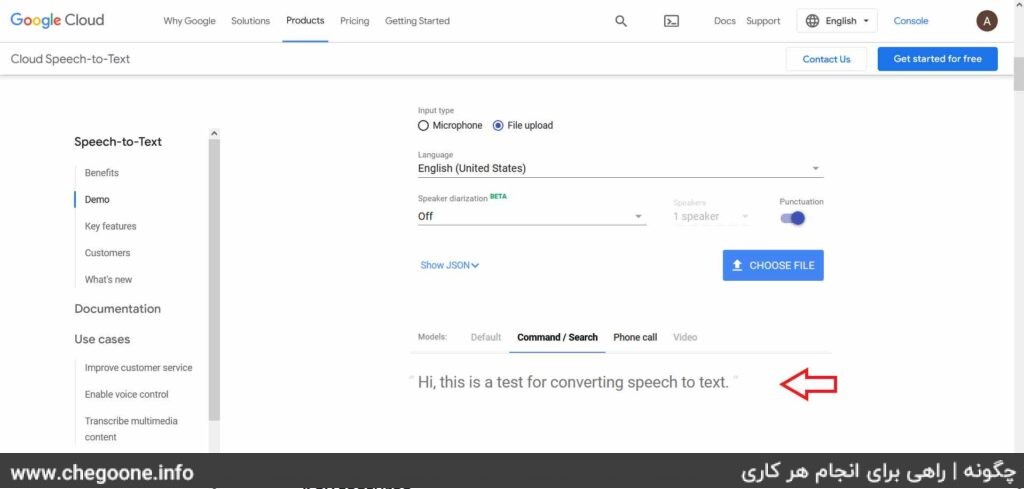The width and height of the screenshot is (1024, 489).
Task: Open the Language dropdown
Action: [620, 168]
